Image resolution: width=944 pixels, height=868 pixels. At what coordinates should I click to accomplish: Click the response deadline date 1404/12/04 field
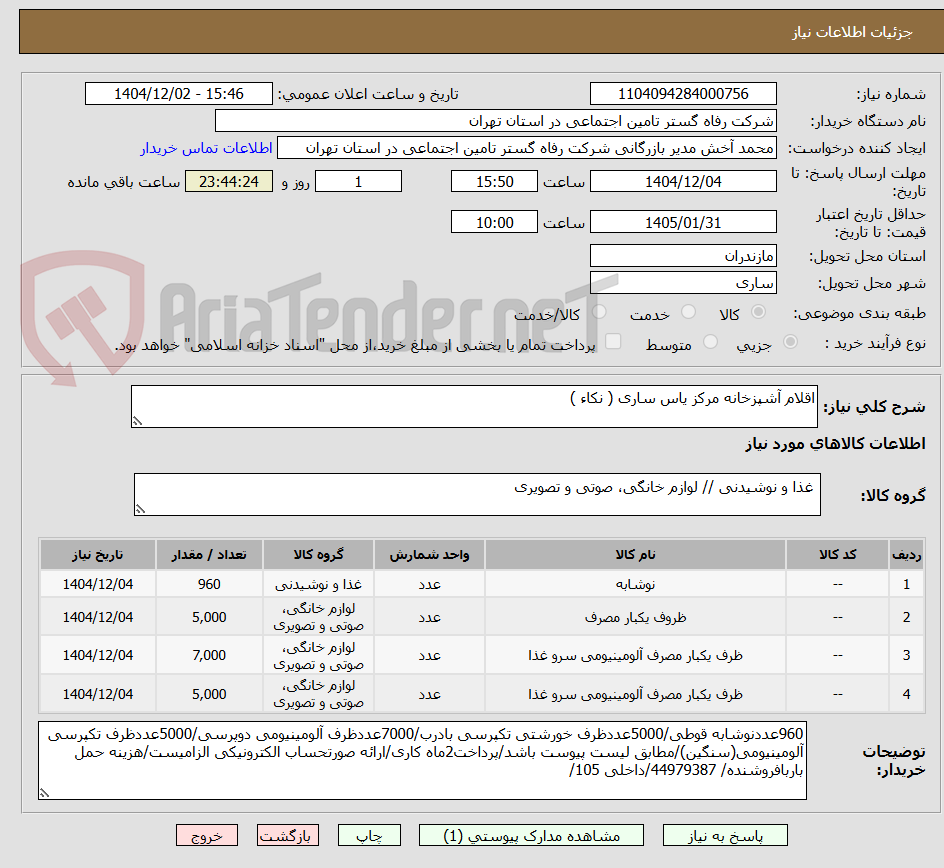click(683, 181)
